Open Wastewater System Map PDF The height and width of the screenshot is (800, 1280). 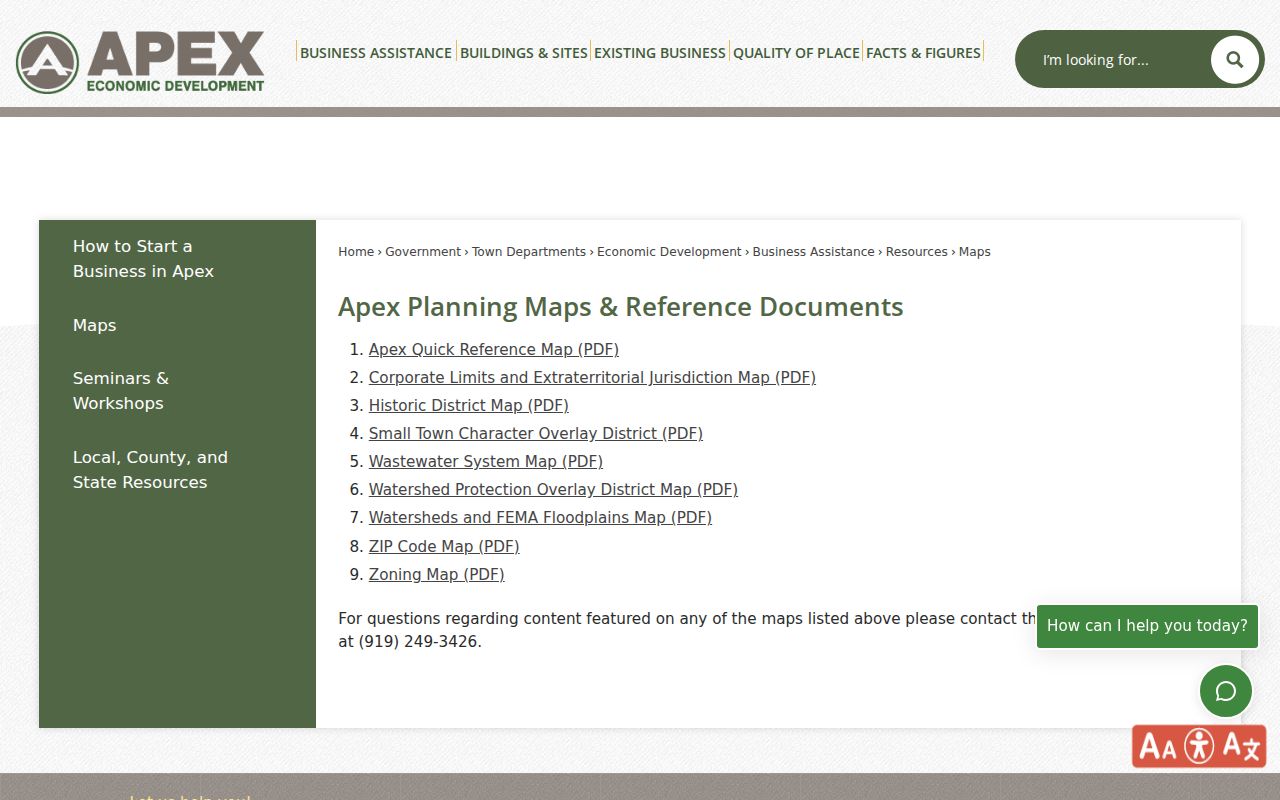486,461
